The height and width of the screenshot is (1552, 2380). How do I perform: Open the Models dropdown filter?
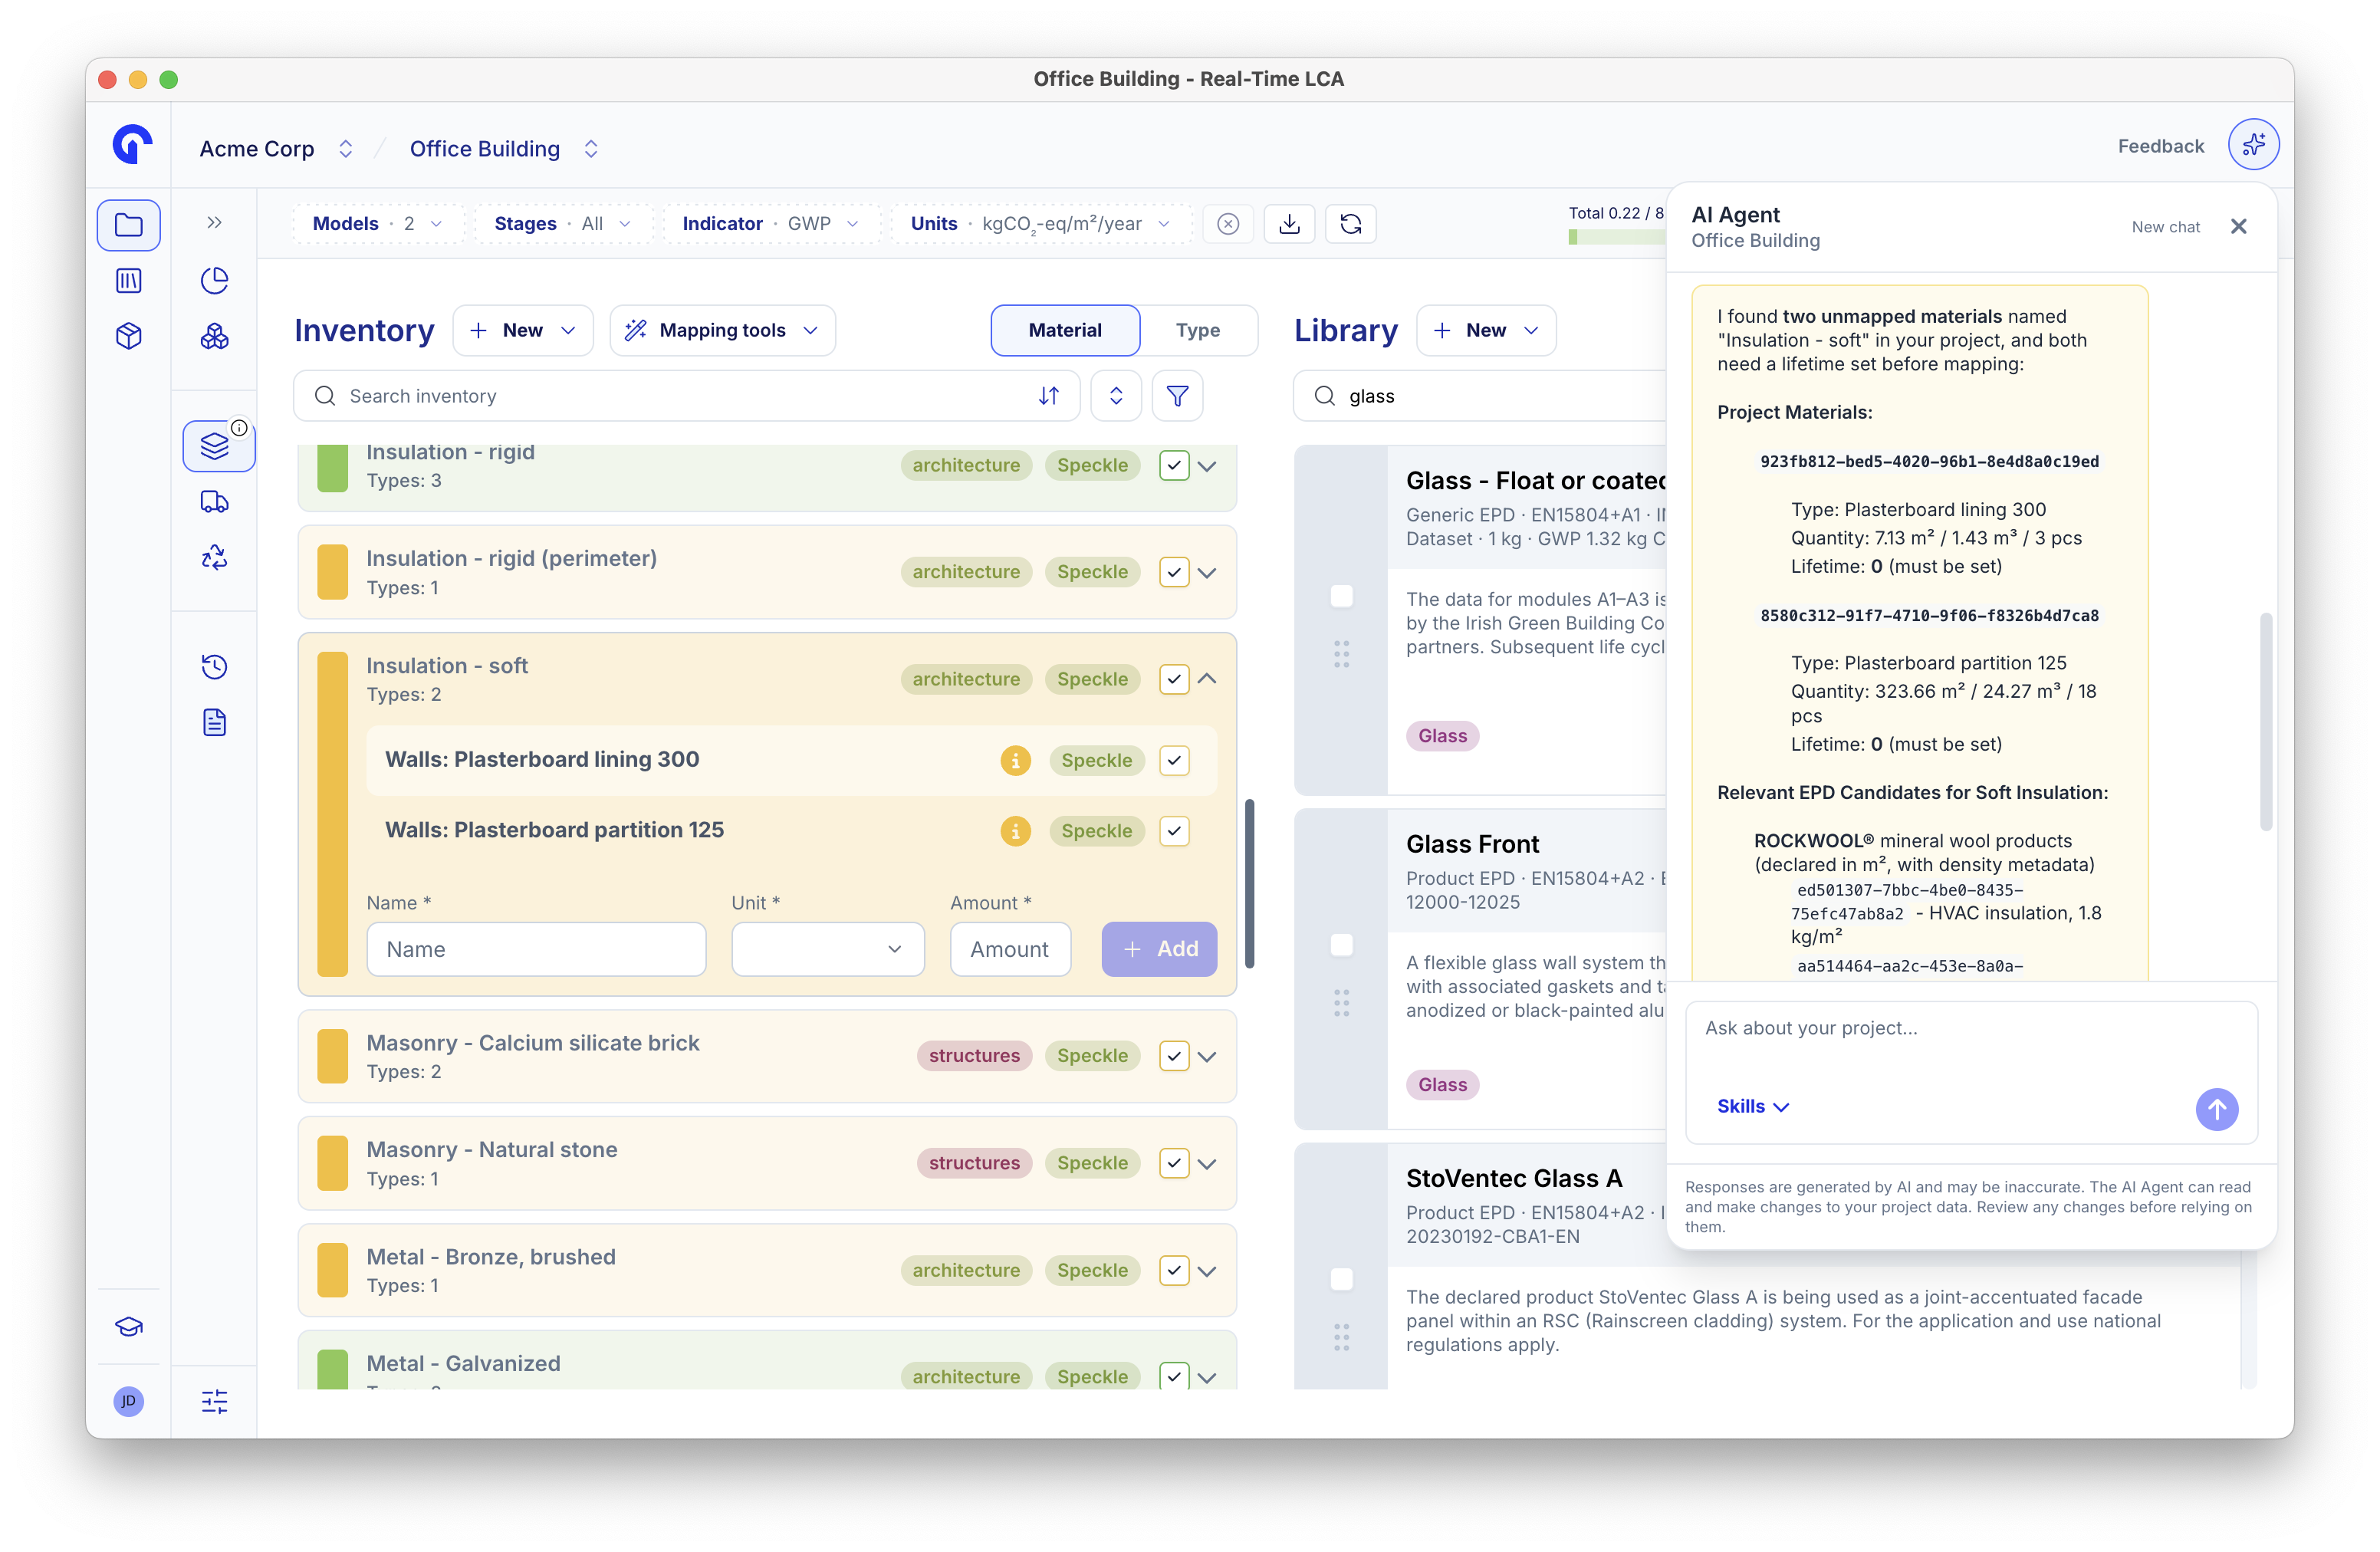[x=377, y=224]
